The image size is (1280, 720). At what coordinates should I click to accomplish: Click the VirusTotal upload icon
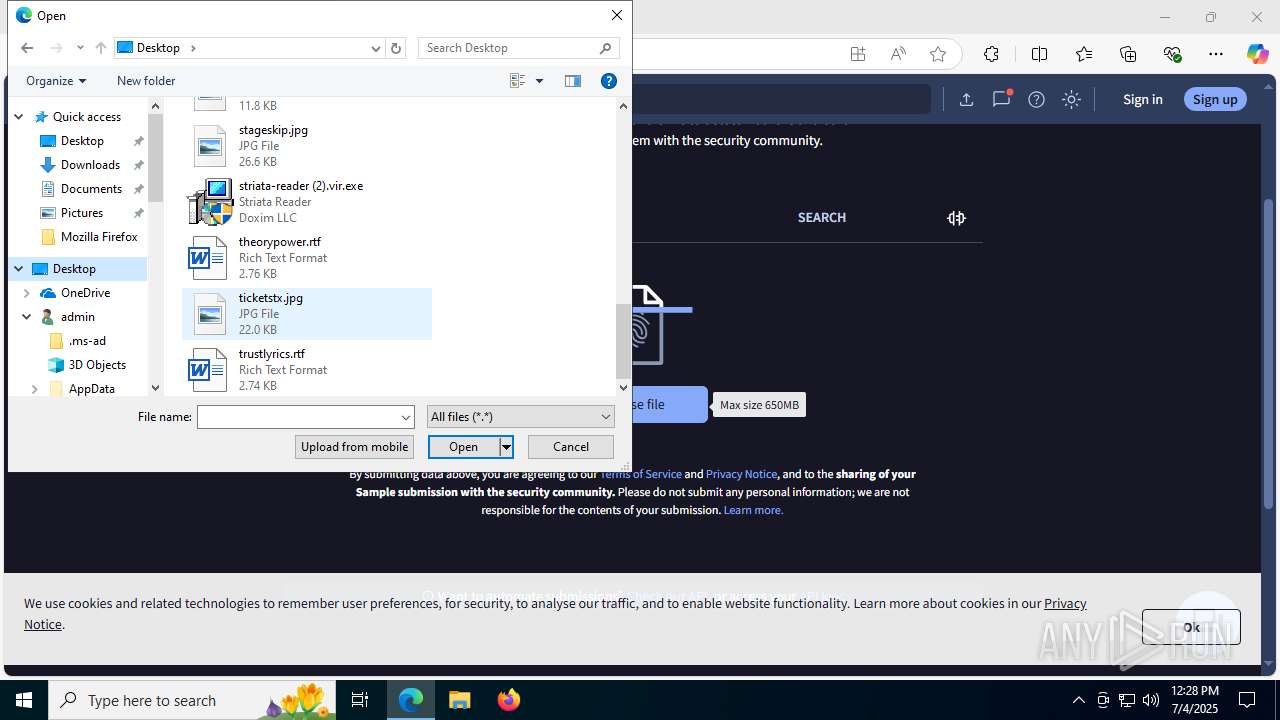click(966, 99)
